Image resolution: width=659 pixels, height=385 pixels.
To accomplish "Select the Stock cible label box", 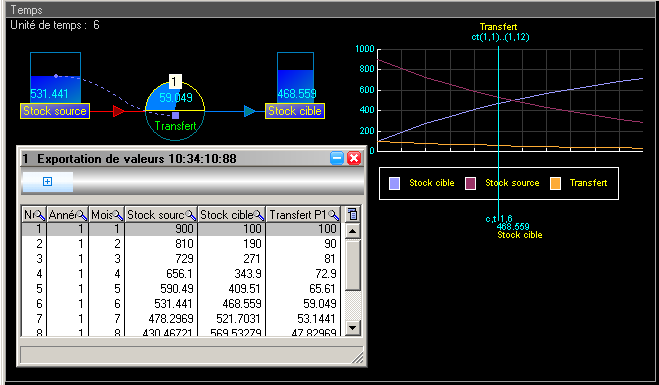I will click(295, 111).
